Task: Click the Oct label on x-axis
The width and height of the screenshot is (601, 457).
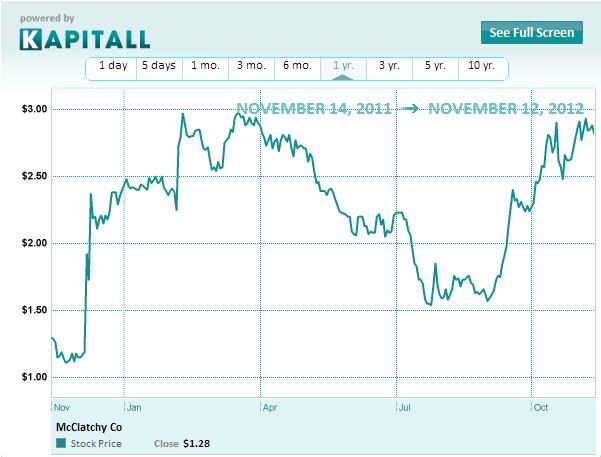Action: coord(541,408)
